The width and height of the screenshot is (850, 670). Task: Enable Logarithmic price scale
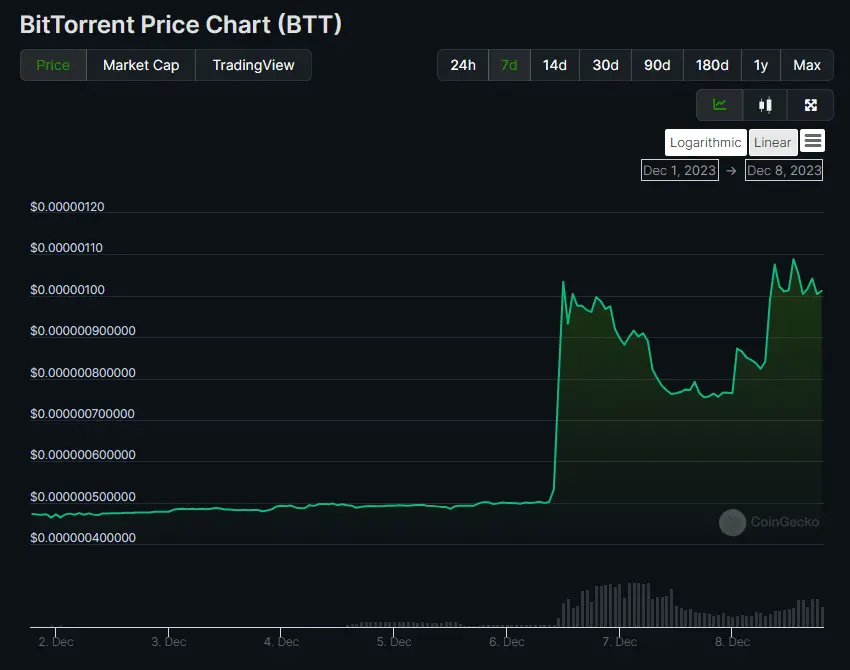click(x=705, y=141)
